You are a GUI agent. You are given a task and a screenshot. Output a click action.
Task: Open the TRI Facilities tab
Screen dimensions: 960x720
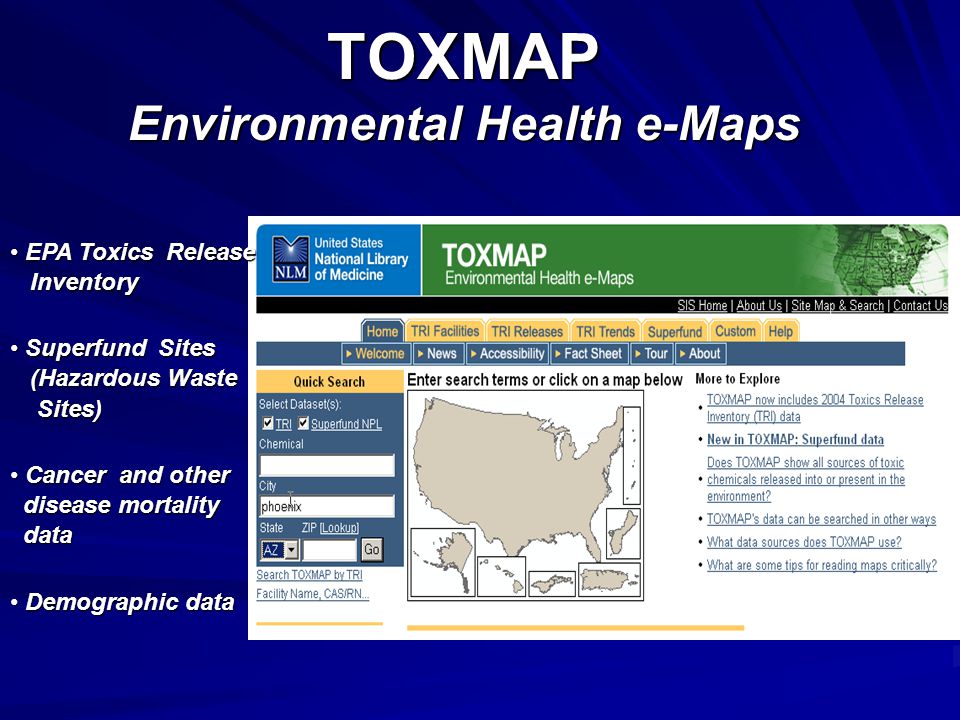[445, 331]
